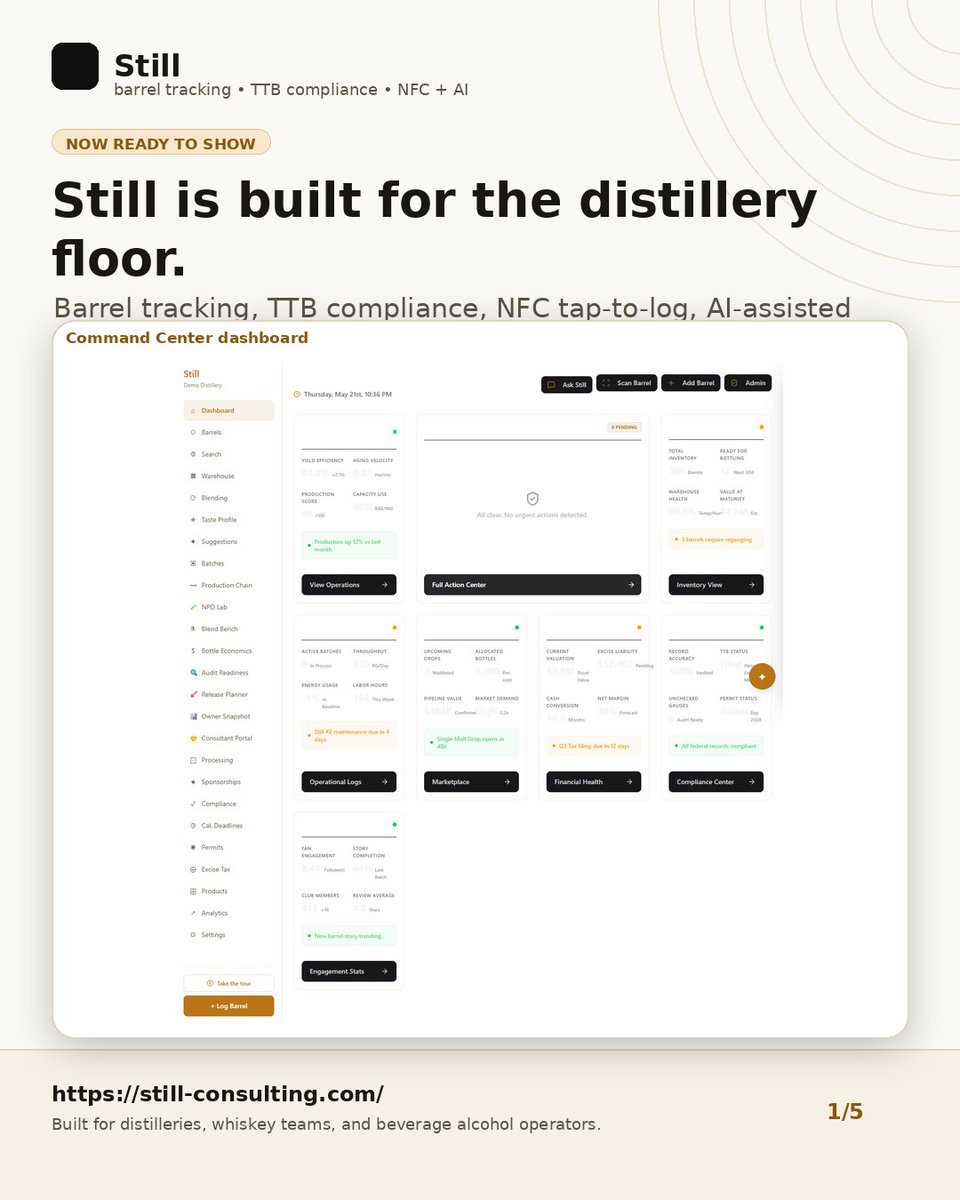Select the Dashboard sidebar item
Image resolution: width=960 pixels, height=1200 pixels.
tap(229, 411)
